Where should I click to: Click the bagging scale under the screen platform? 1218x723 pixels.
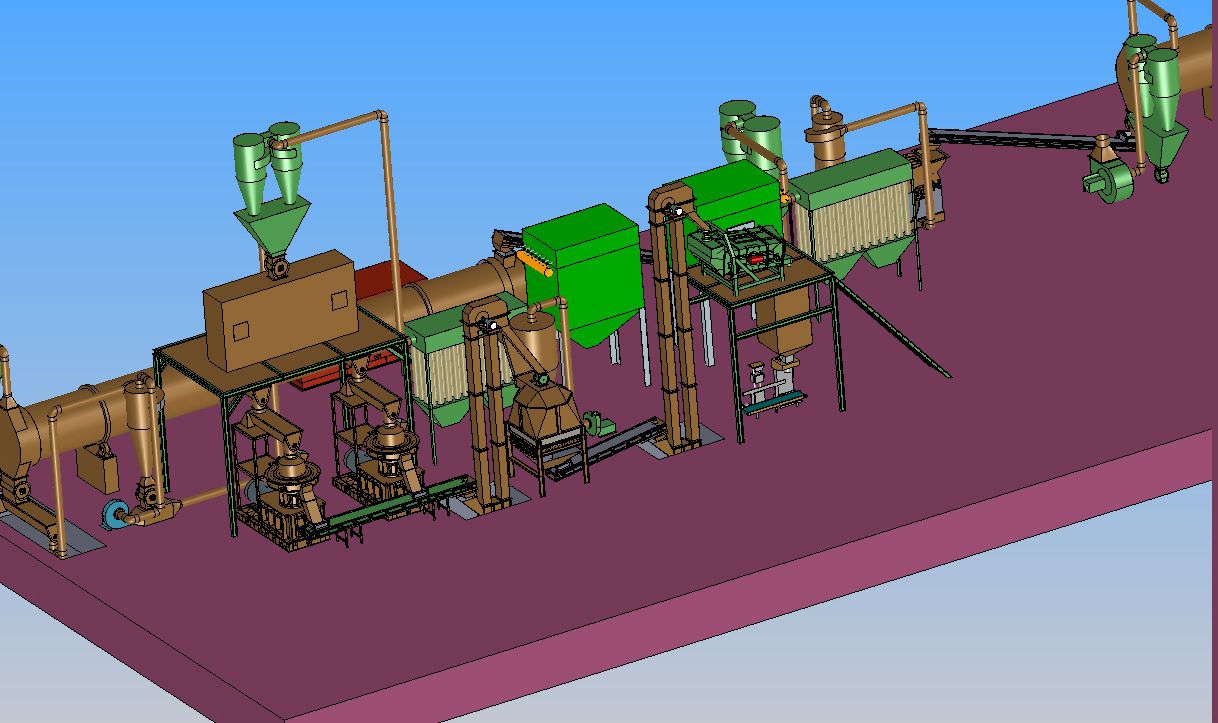(773, 392)
